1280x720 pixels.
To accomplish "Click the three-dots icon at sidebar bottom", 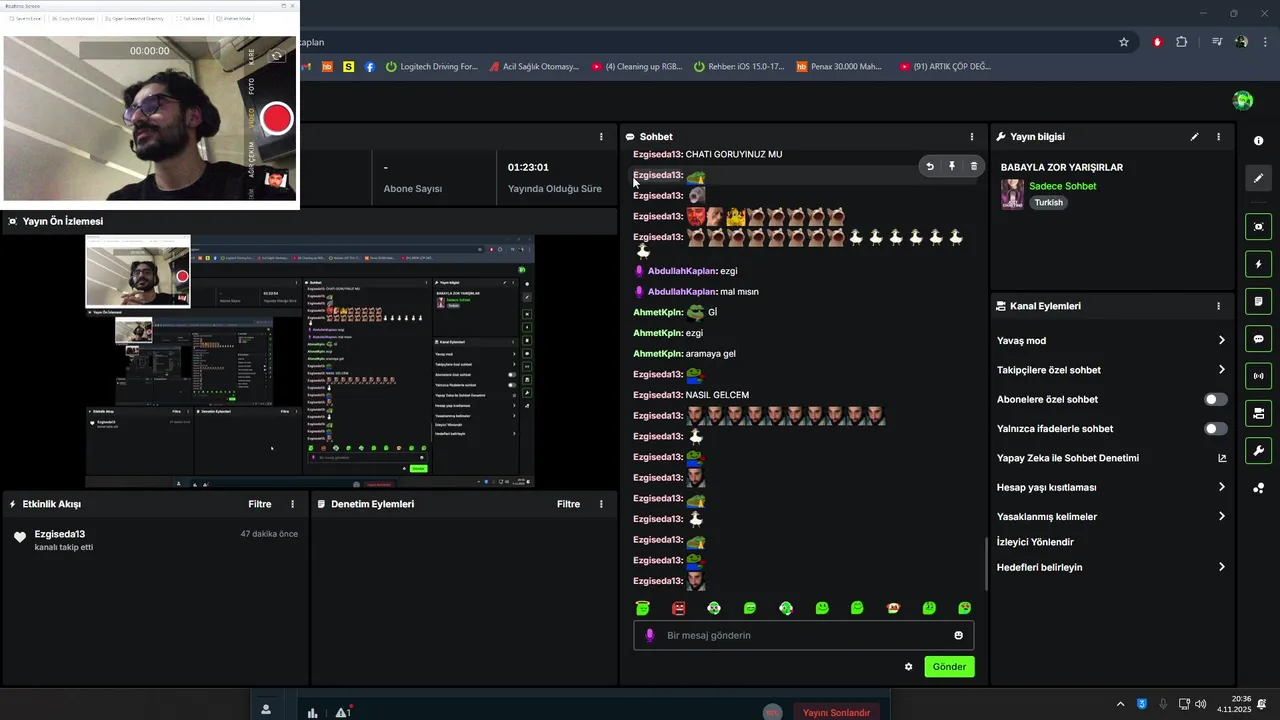I will (x=1259, y=488).
